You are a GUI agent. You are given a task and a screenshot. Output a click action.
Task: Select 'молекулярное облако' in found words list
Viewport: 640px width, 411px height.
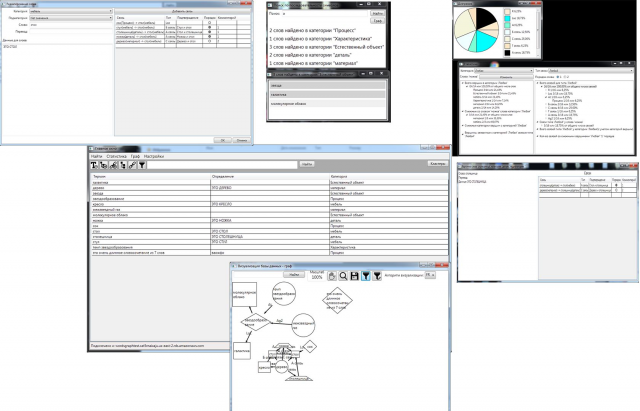327,104
